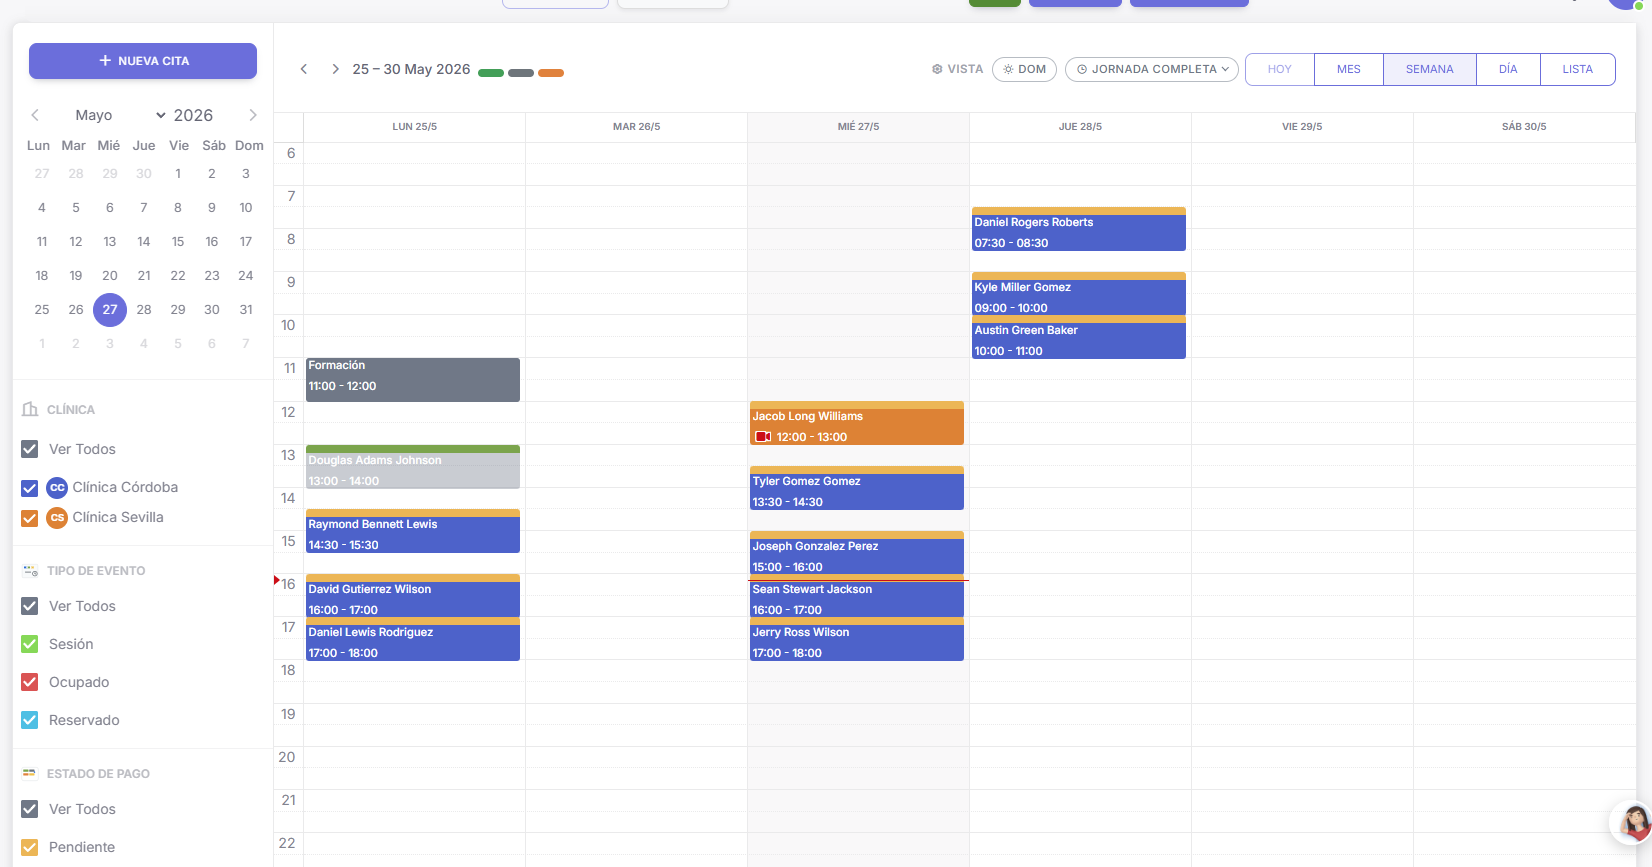Click the Clínica section building icon
1652x867 pixels.
[x=30, y=409]
